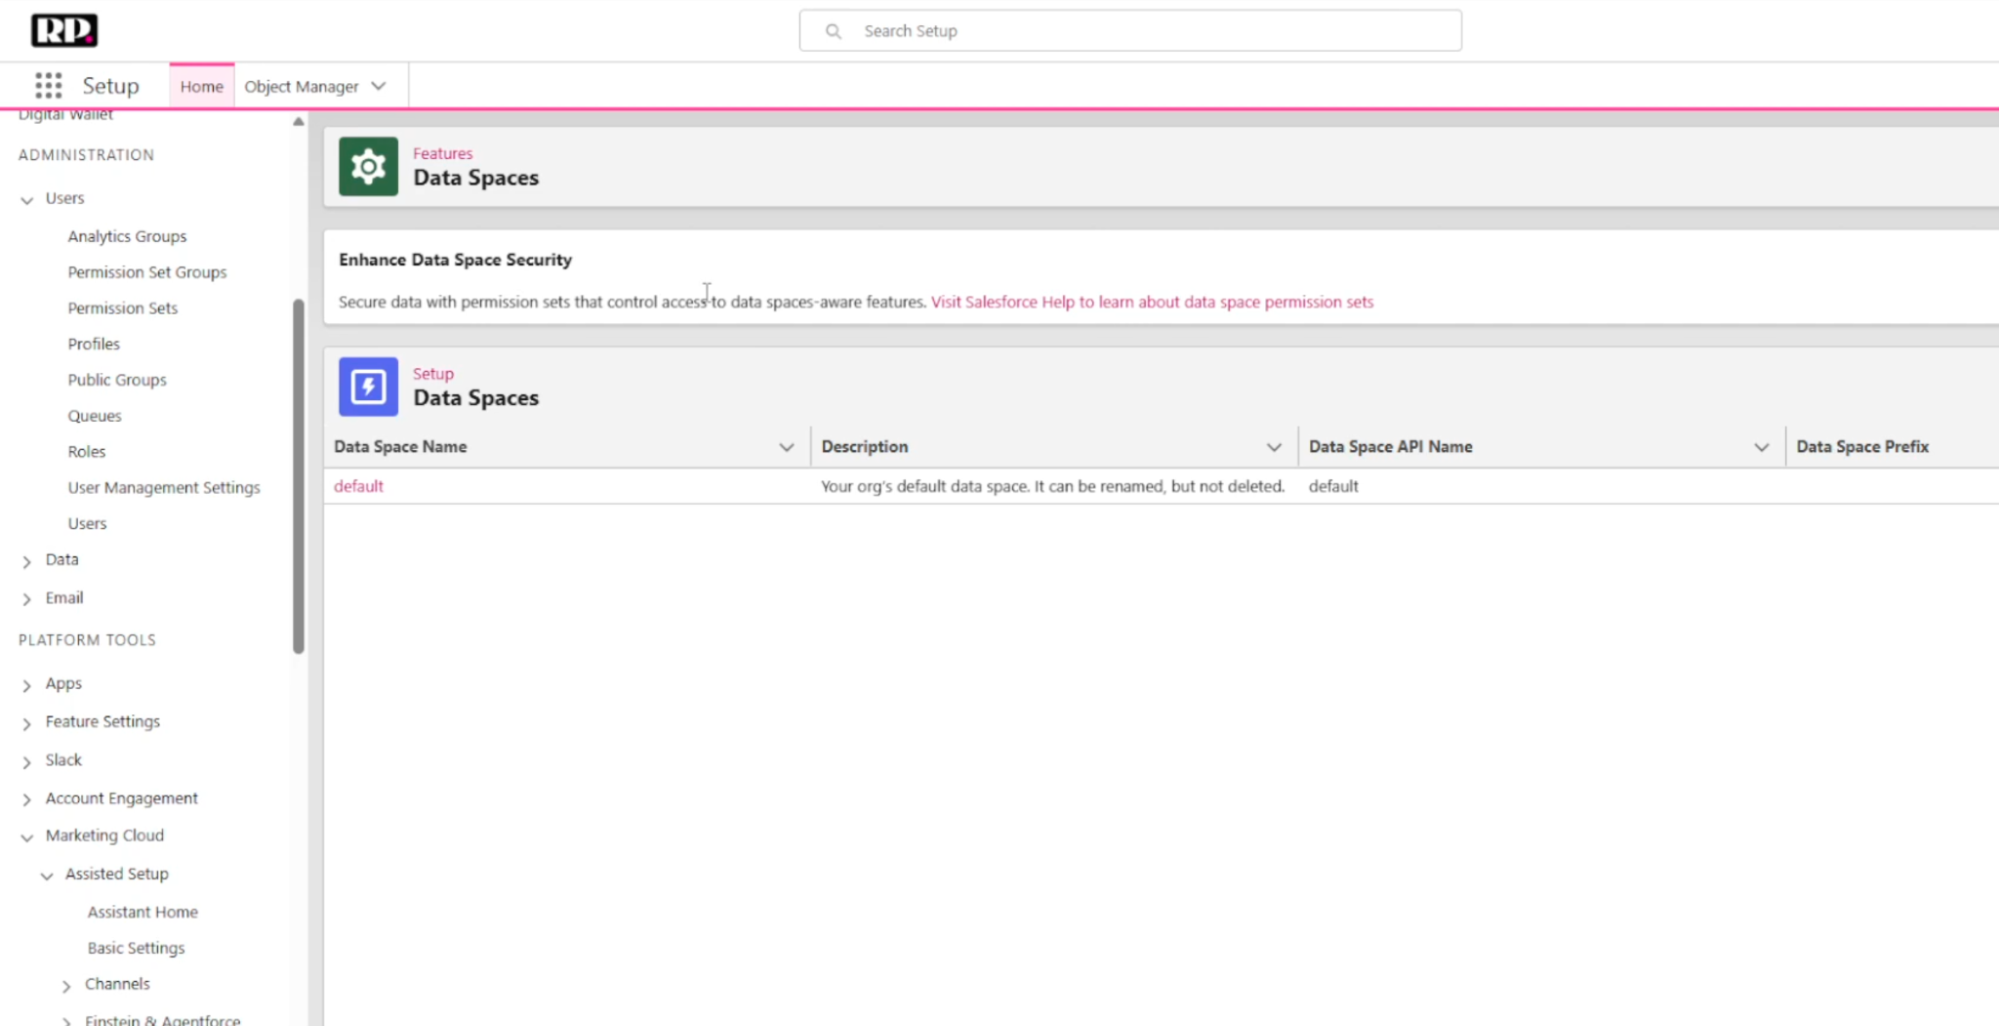Open the Object Manager tab
Viewport: 1999px width, 1026px height.
coord(301,86)
